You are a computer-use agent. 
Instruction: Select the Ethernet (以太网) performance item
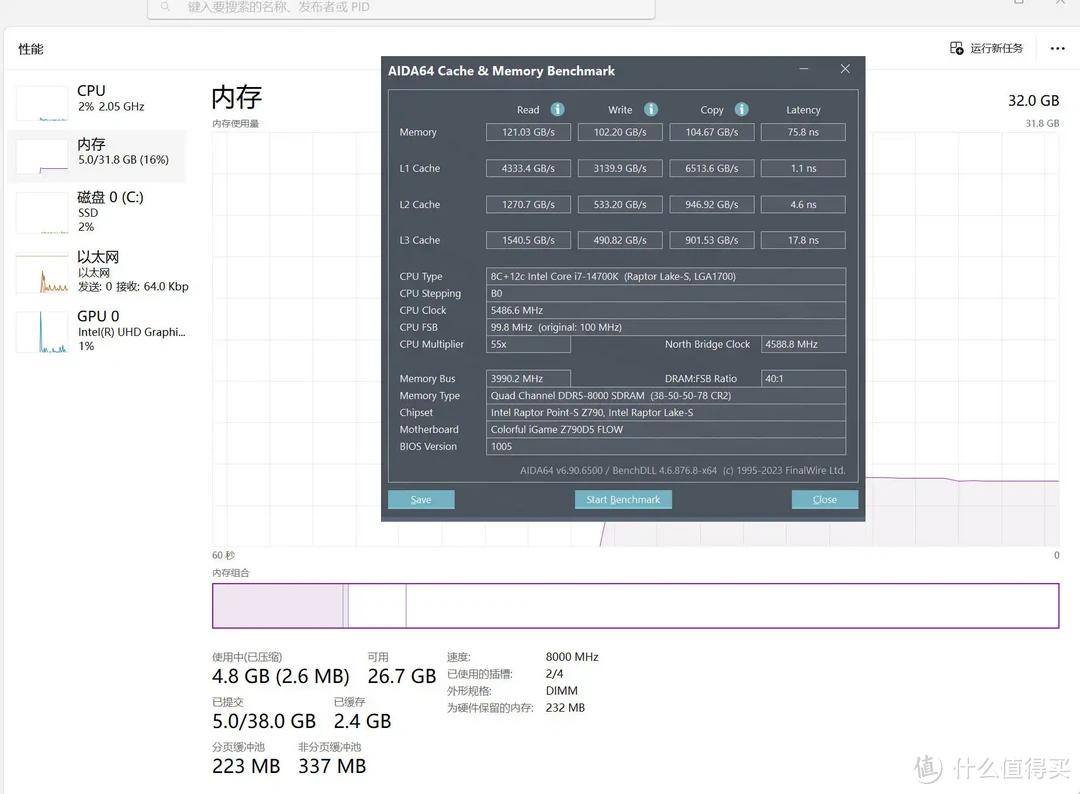point(97,271)
